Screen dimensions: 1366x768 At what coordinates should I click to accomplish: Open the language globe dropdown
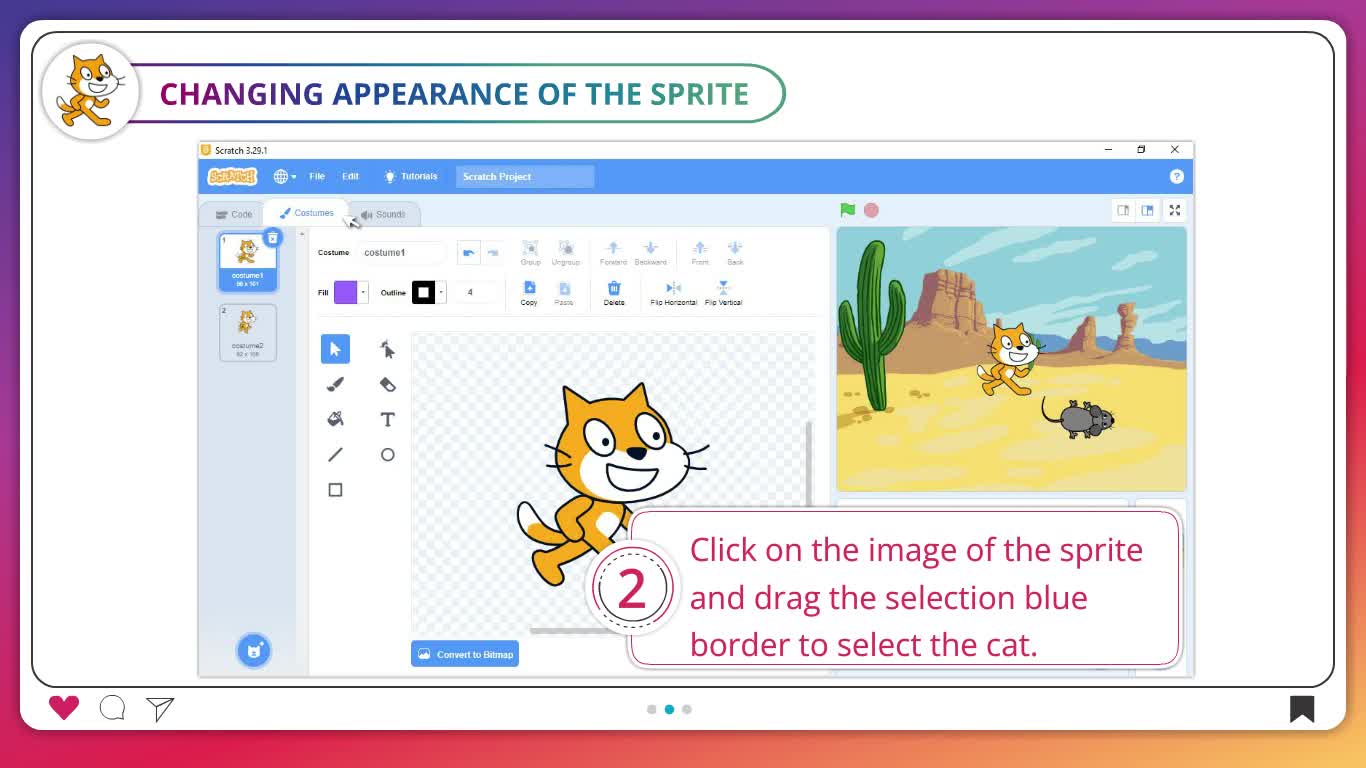285,177
